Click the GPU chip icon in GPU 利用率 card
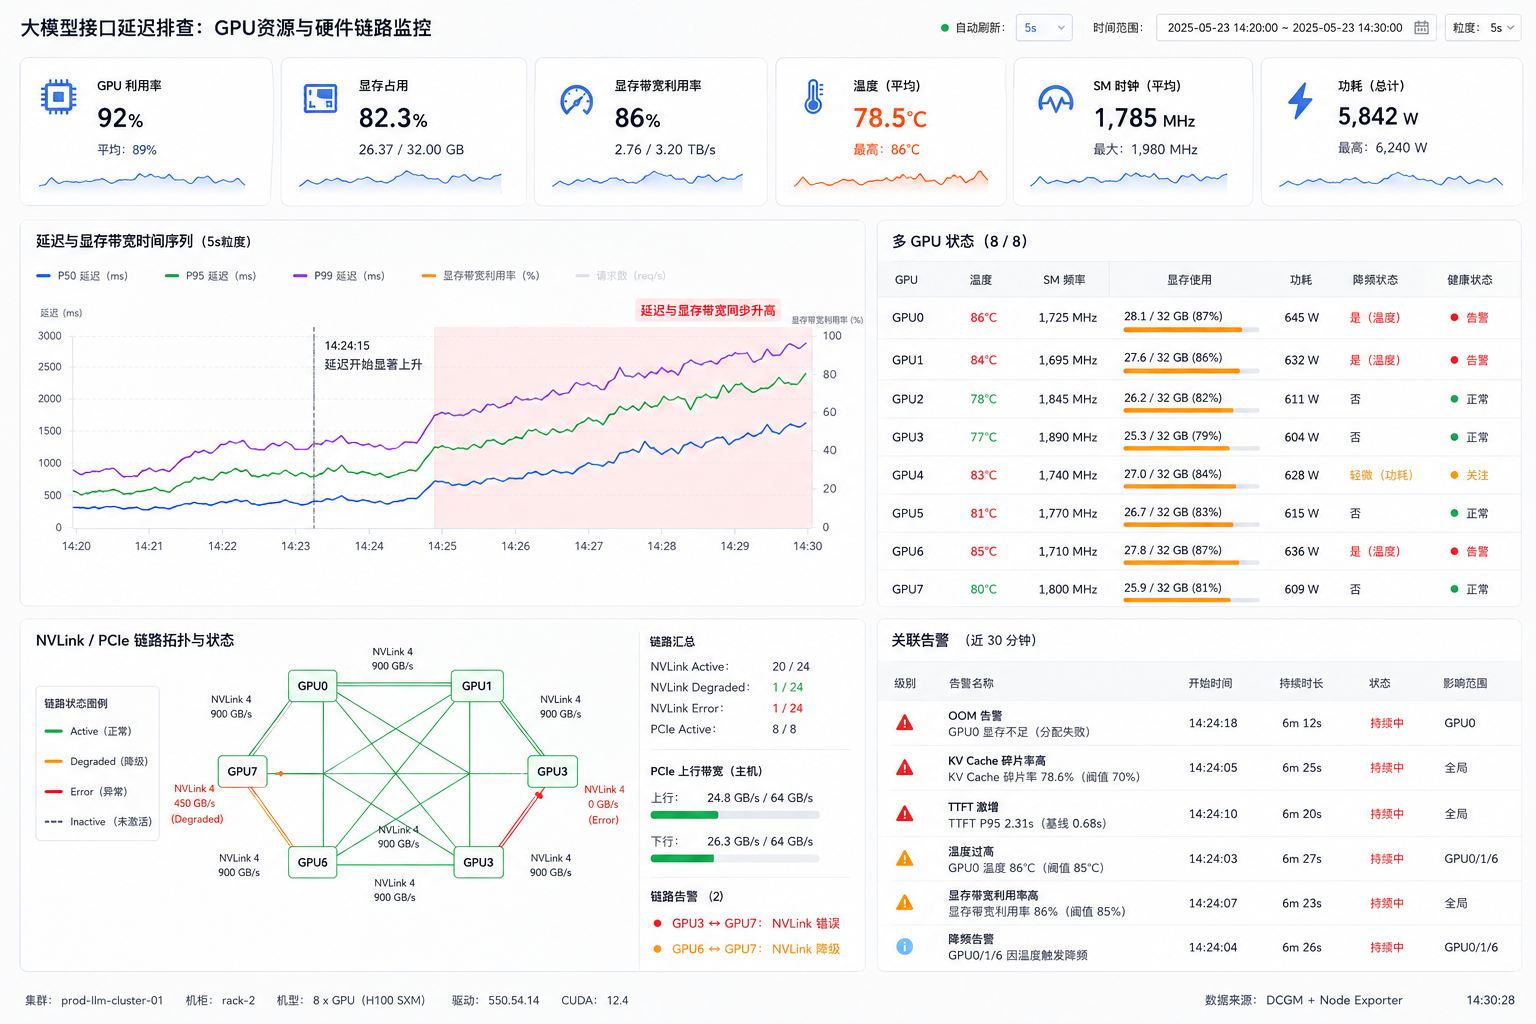This screenshot has width=1536, height=1024. pyautogui.click(x=58, y=97)
